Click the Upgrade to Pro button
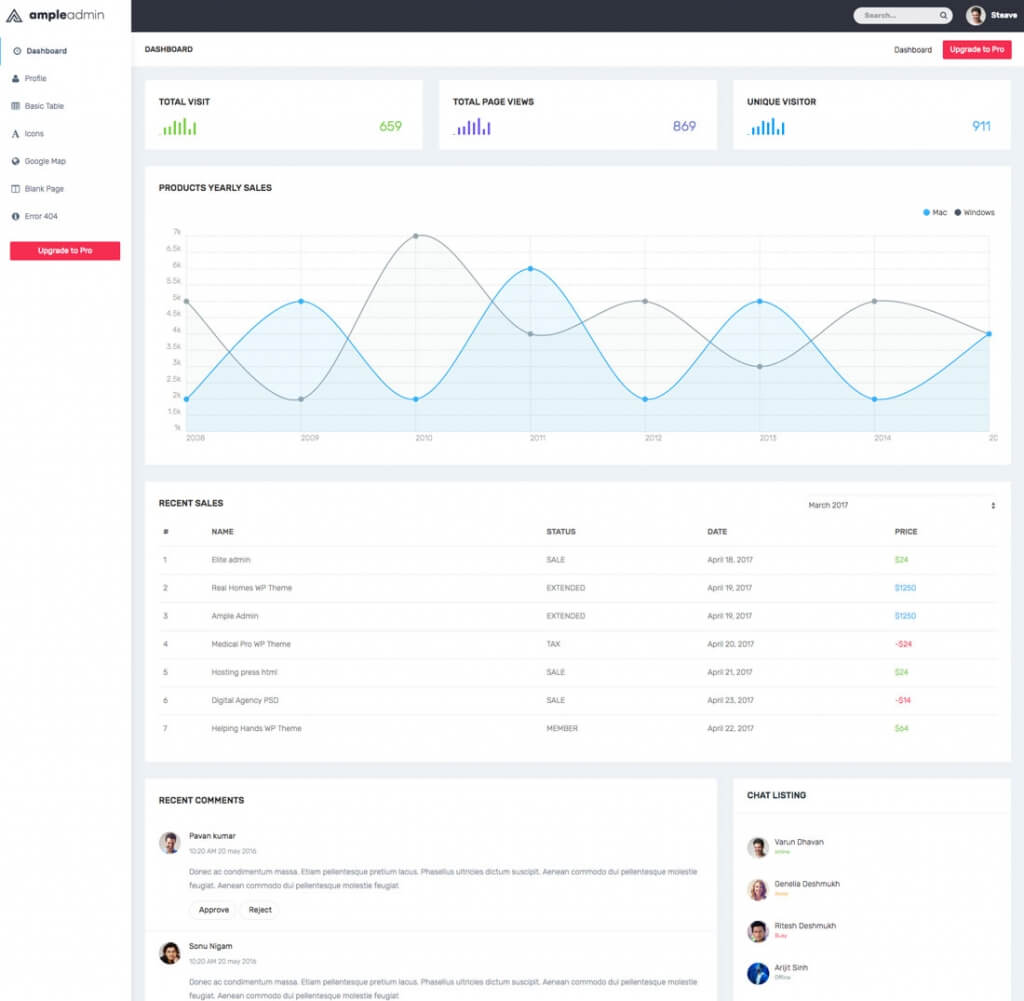Screen dimensions: 1024x1001 [x=976, y=49]
